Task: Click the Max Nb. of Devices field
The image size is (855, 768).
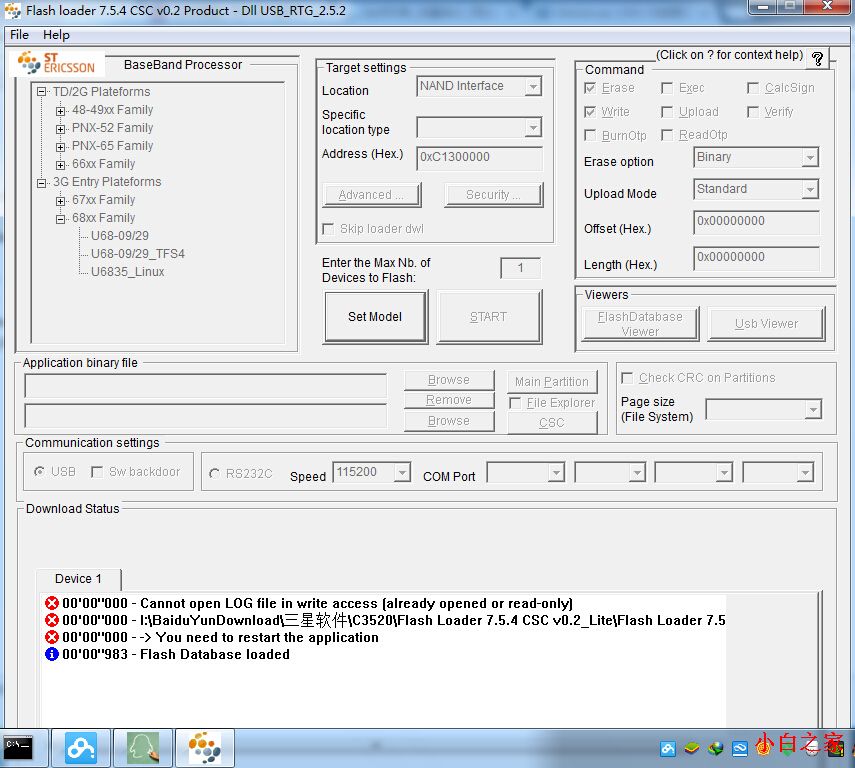Action: pos(521,268)
